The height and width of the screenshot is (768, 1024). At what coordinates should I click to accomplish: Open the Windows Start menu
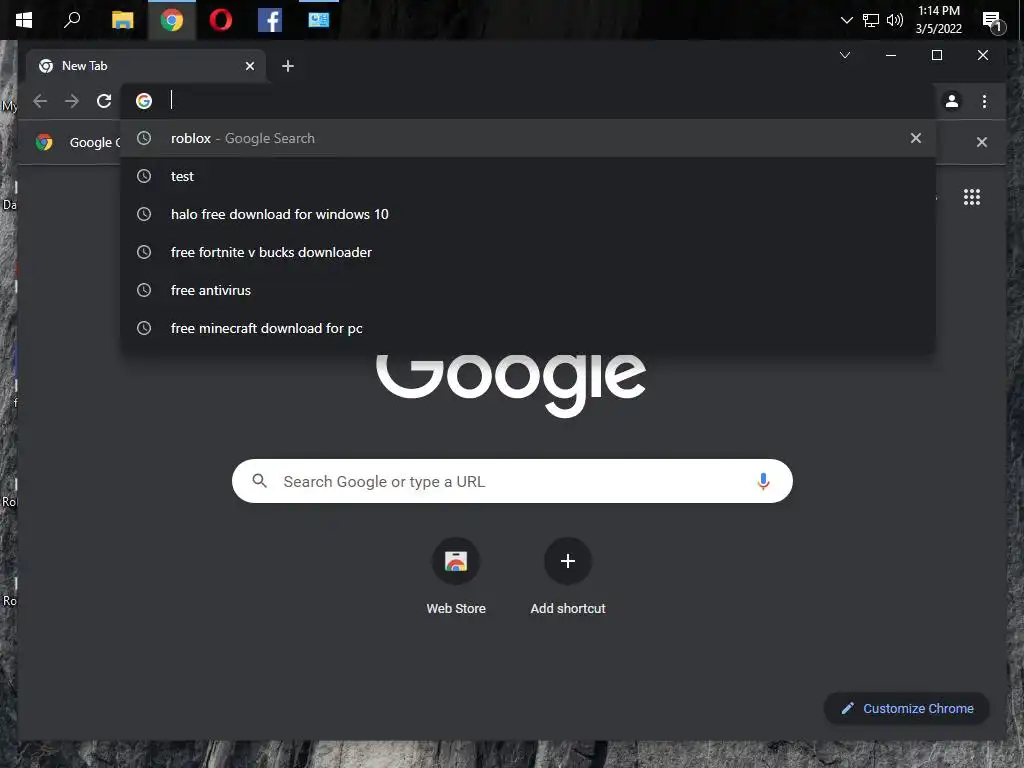[24, 20]
